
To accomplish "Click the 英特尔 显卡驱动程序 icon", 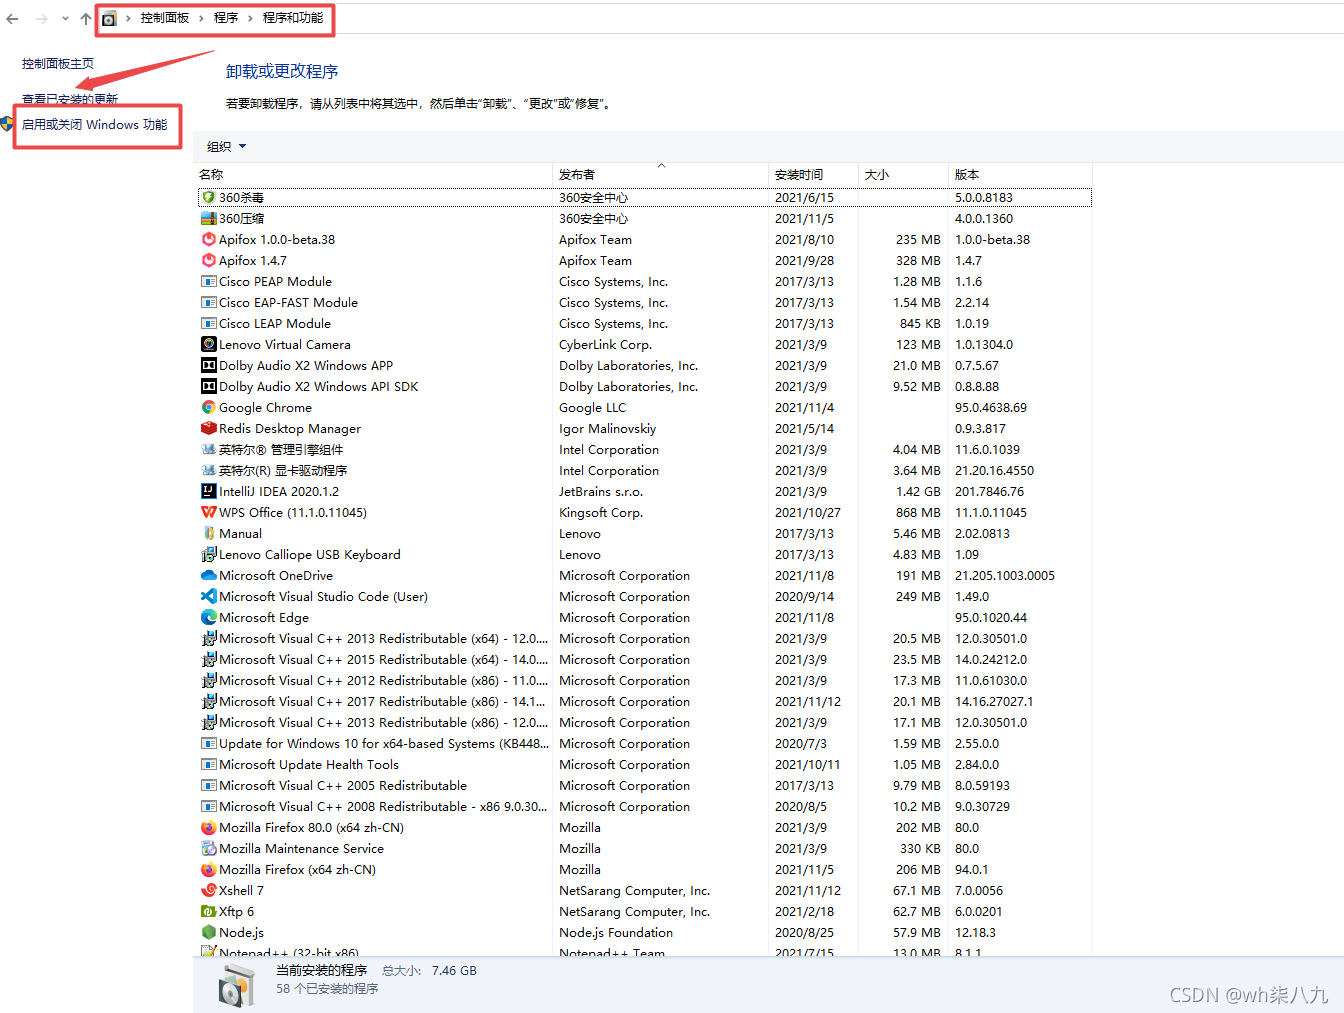I will (209, 470).
